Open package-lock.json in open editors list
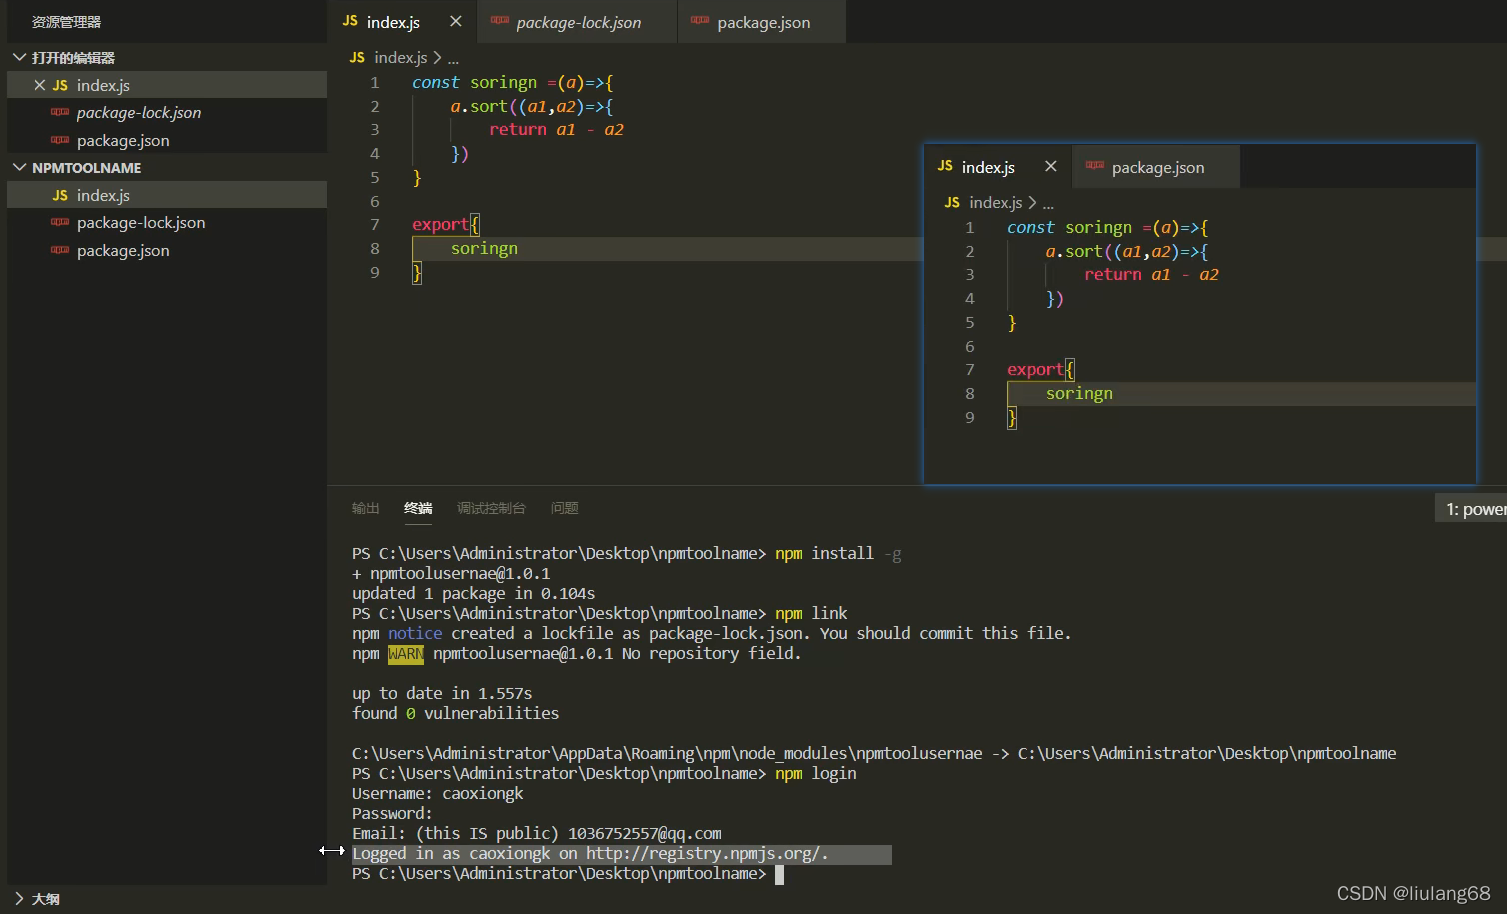1507x914 pixels. (x=167, y=113)
